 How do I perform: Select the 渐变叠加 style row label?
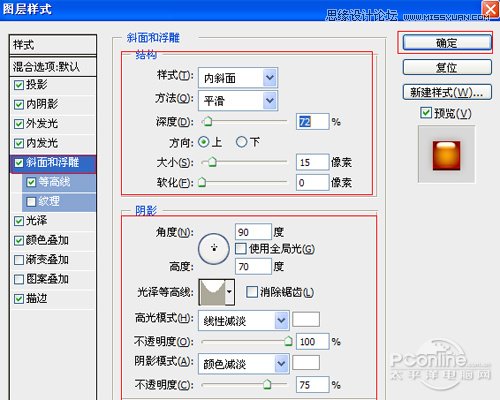pyautogui.click(x=47, y=259)
